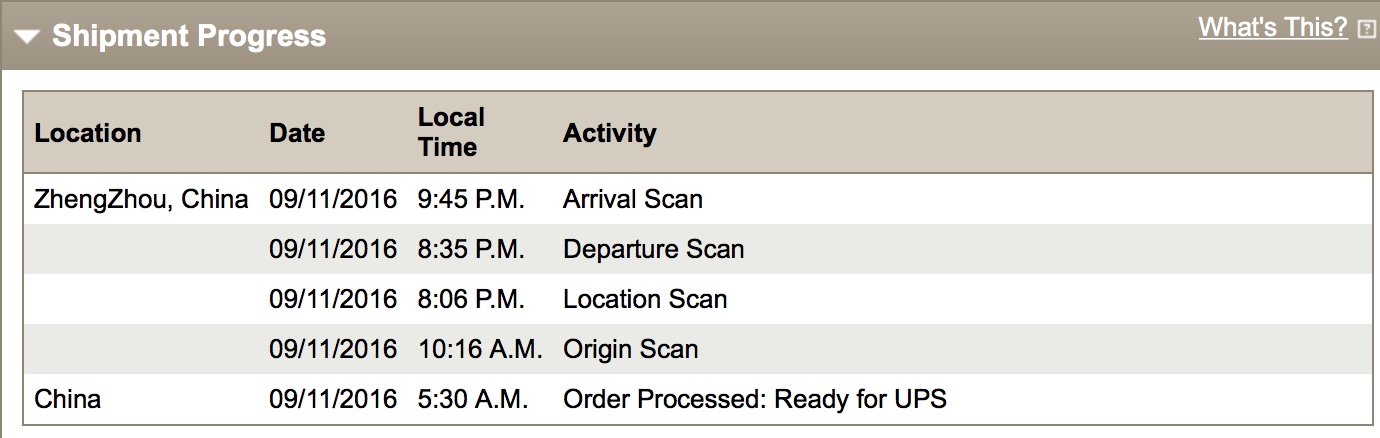This screenshot has width=1380, height=438.
Task: Click the 10:16 A.M. time cell
Action: pos(480,350)
